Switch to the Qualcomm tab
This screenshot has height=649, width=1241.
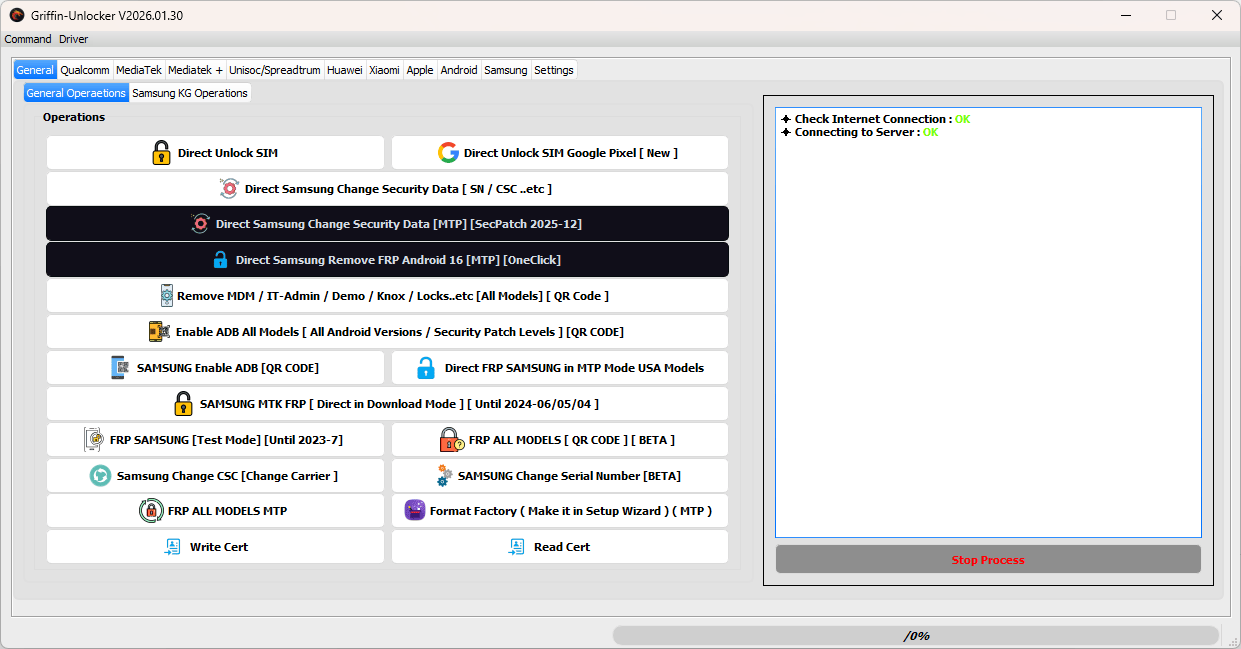pyautogui.click(x=85, y=70)
